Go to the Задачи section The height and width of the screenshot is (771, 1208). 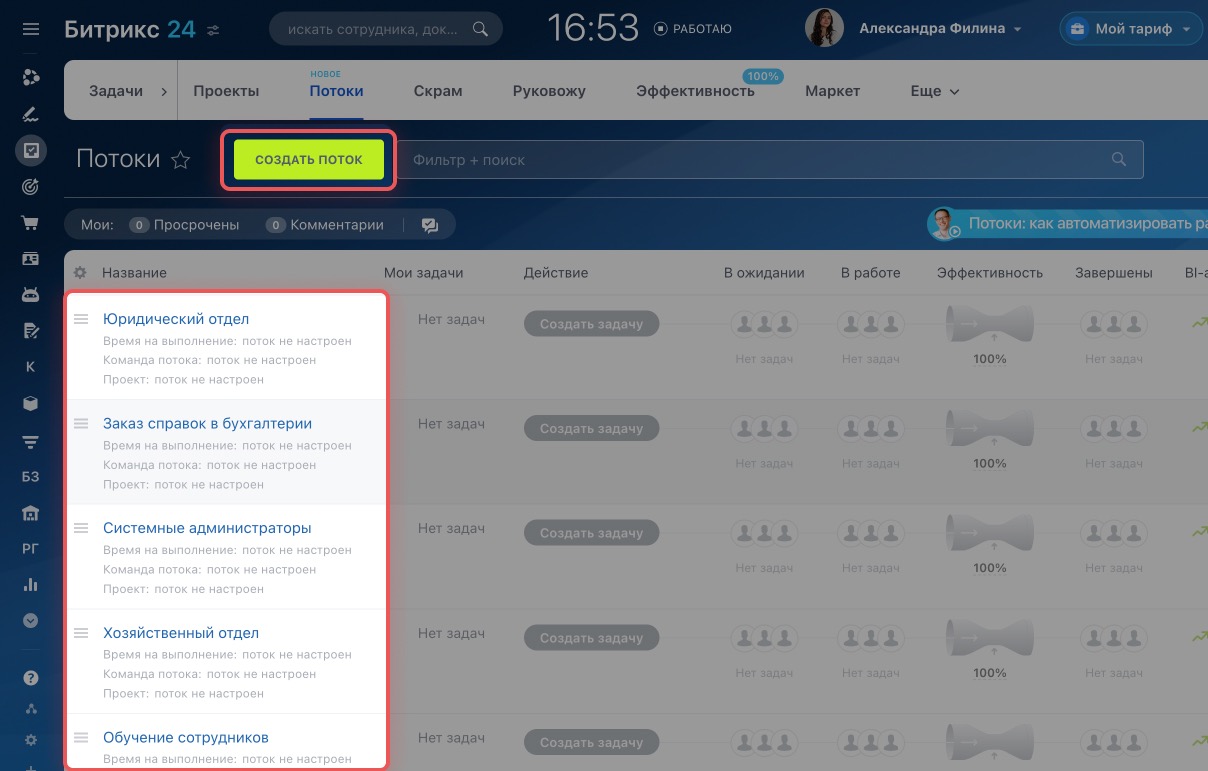pos(116,90)
